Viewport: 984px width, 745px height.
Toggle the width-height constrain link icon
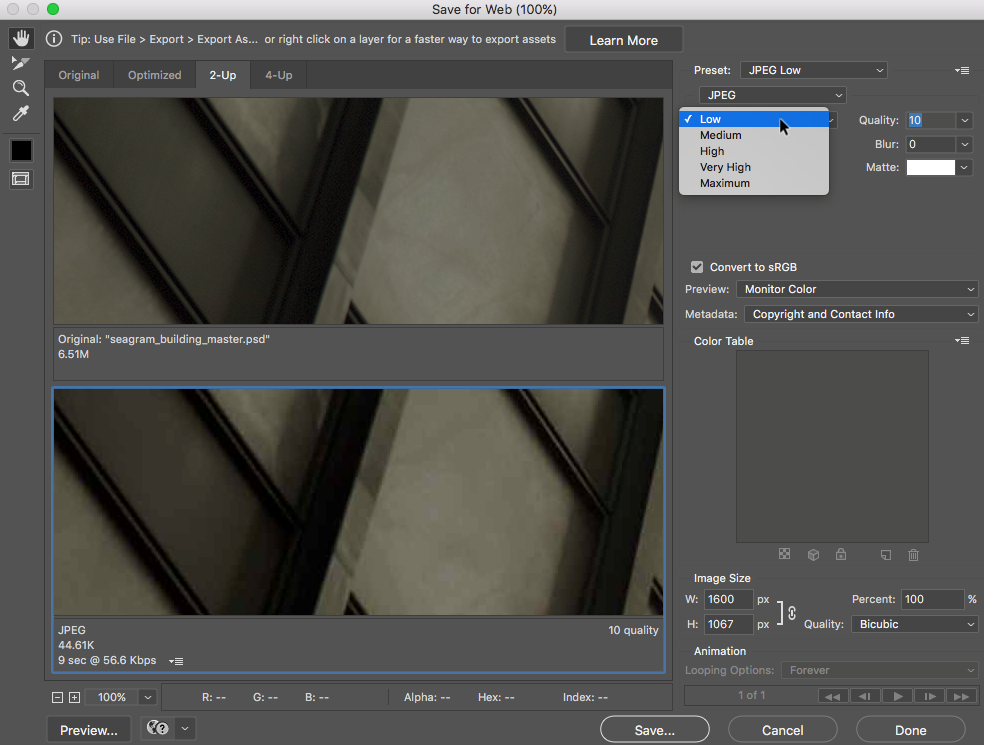click(792, 612)
